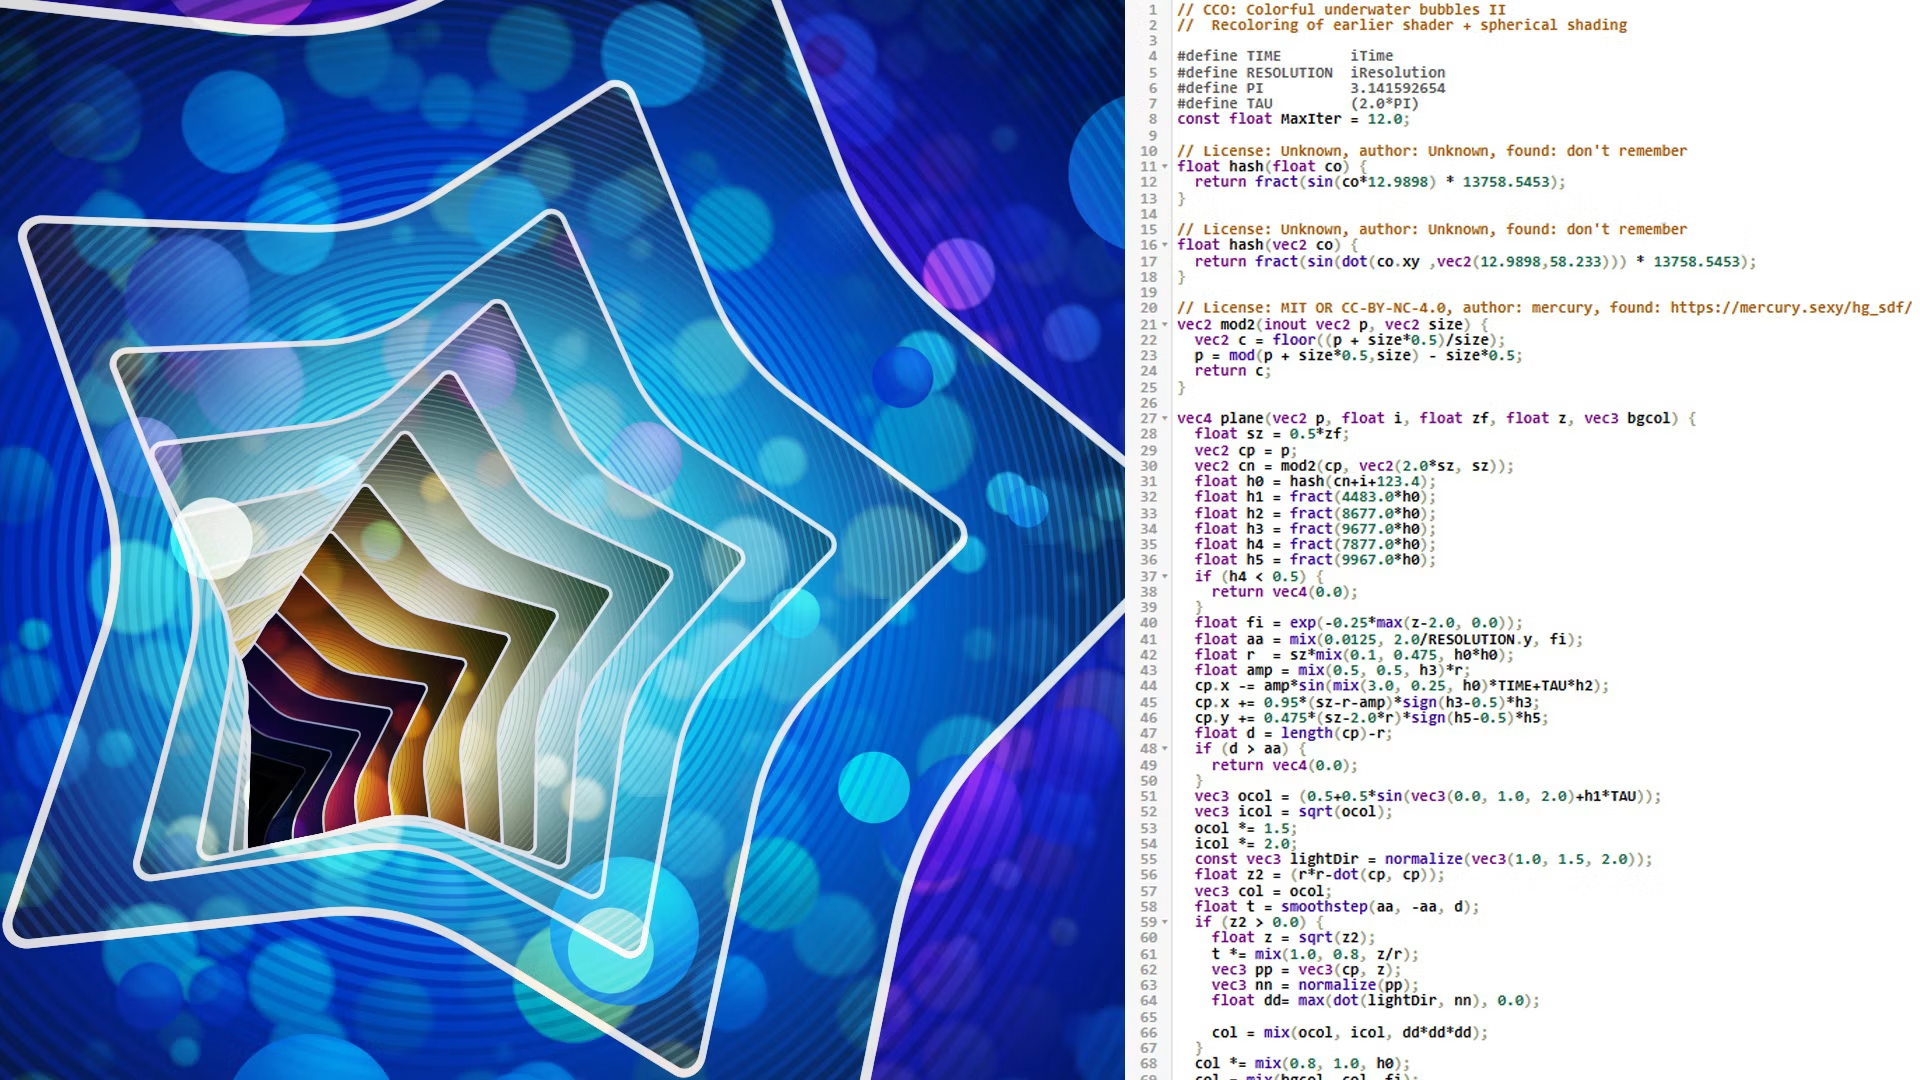Click the 'float h3 = fract(9677.0*h0);' line
This screenshot has height=1080, width=1920.
[1315, 529]
